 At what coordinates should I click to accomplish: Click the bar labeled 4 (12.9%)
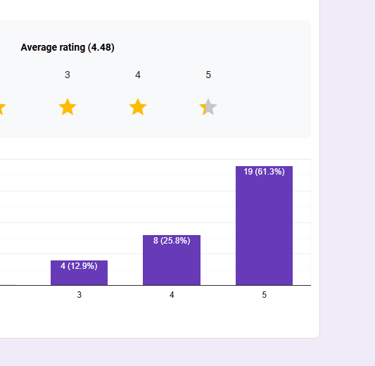pos(79,273)
